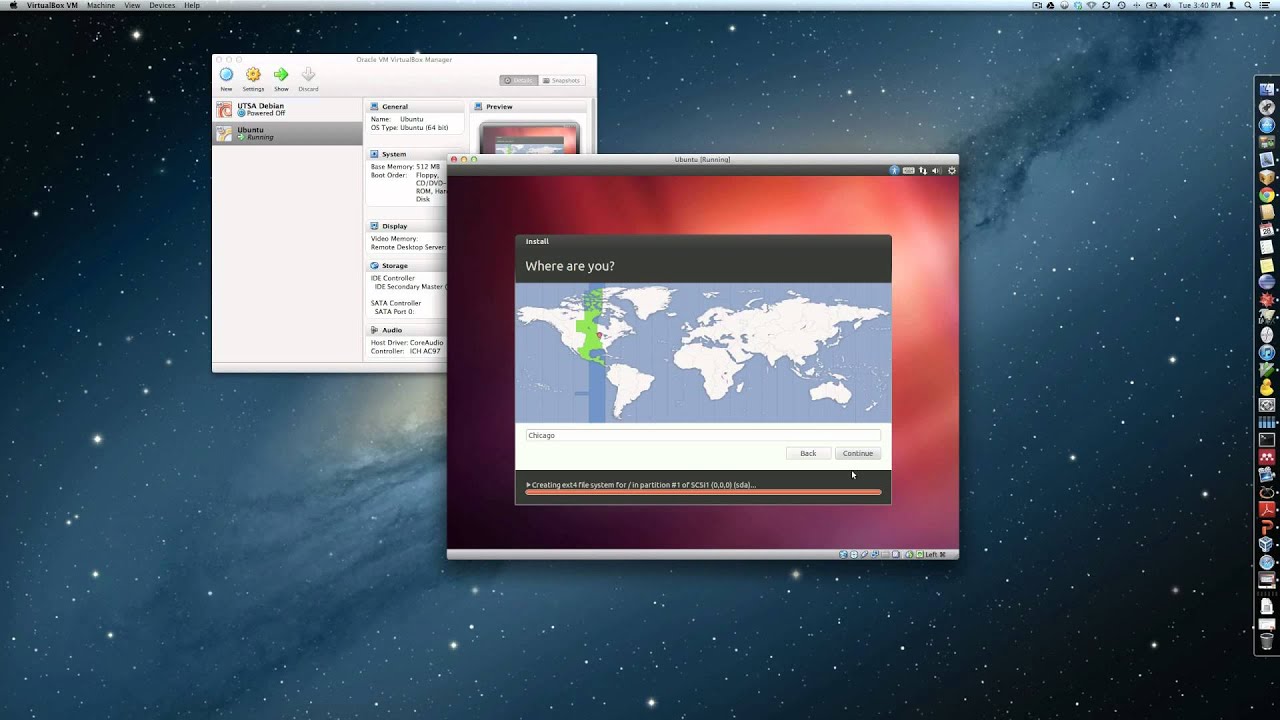The width and height of the screenshot is (1280, 720).
Task: Click the clock showing Tue 3:40 PM
Action: tap(1200, 5)
